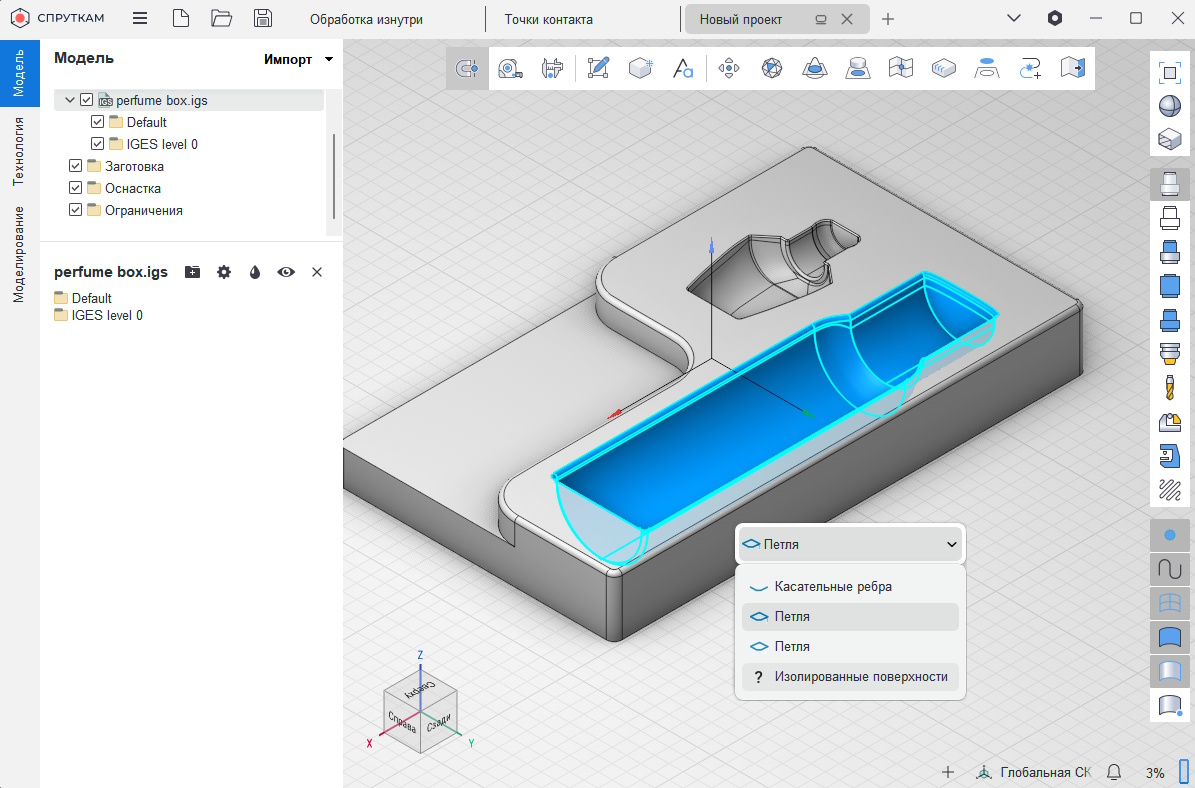This screenshot has height=788, width=1195.
Task: Toggle the IGES level 0 checkbox
Action: (x=97, y=144)
